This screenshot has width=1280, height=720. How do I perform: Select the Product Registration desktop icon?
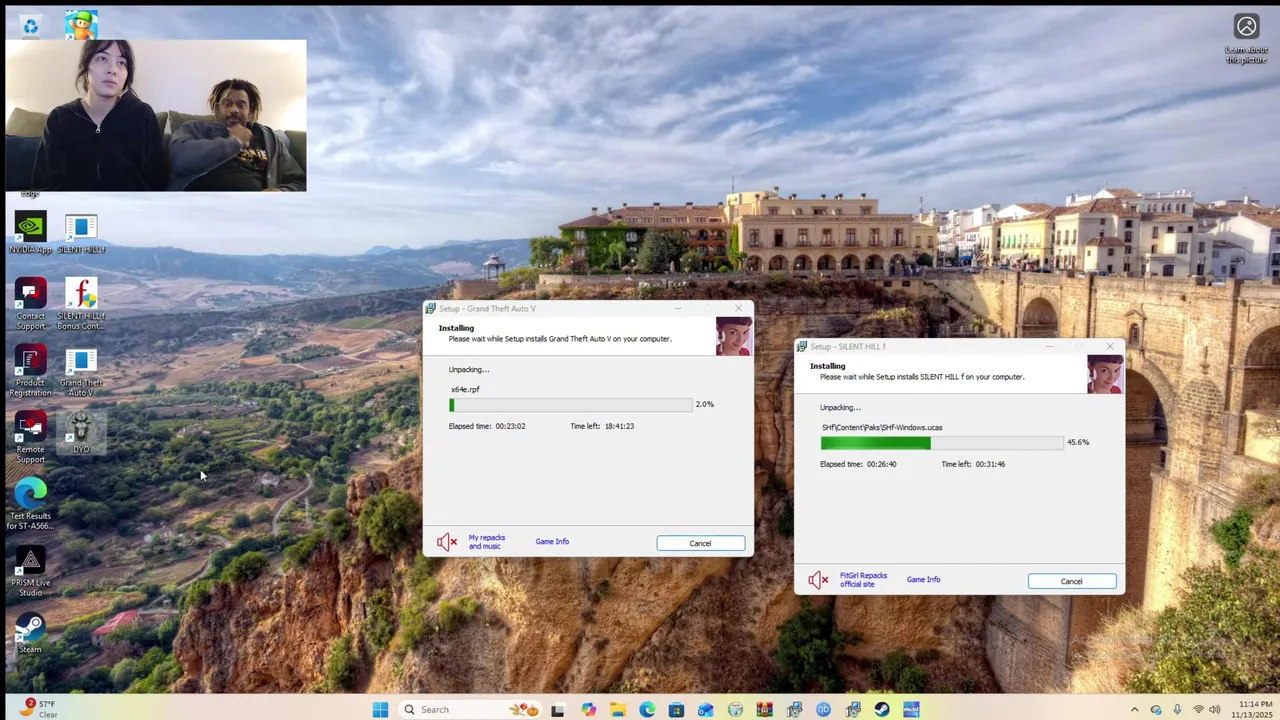[30, 371]
